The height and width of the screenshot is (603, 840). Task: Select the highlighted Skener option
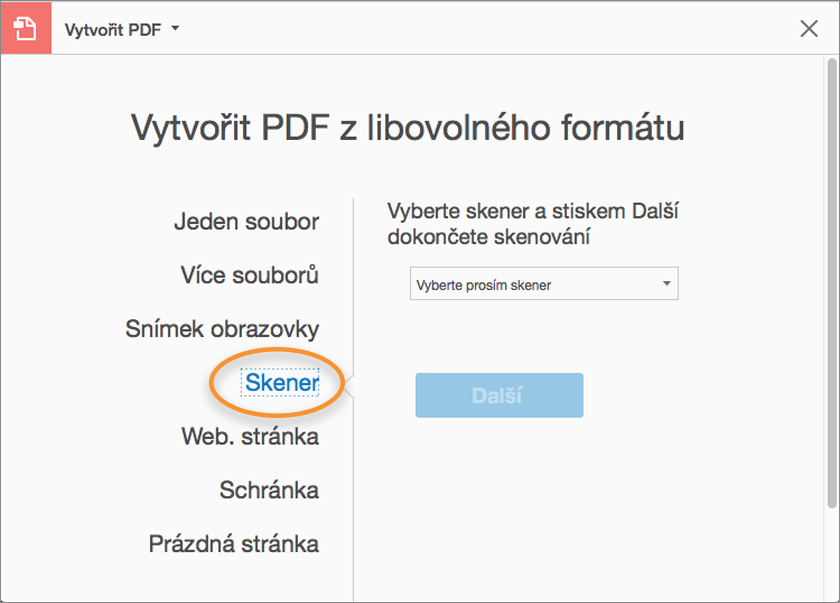(x=282, y=382)
